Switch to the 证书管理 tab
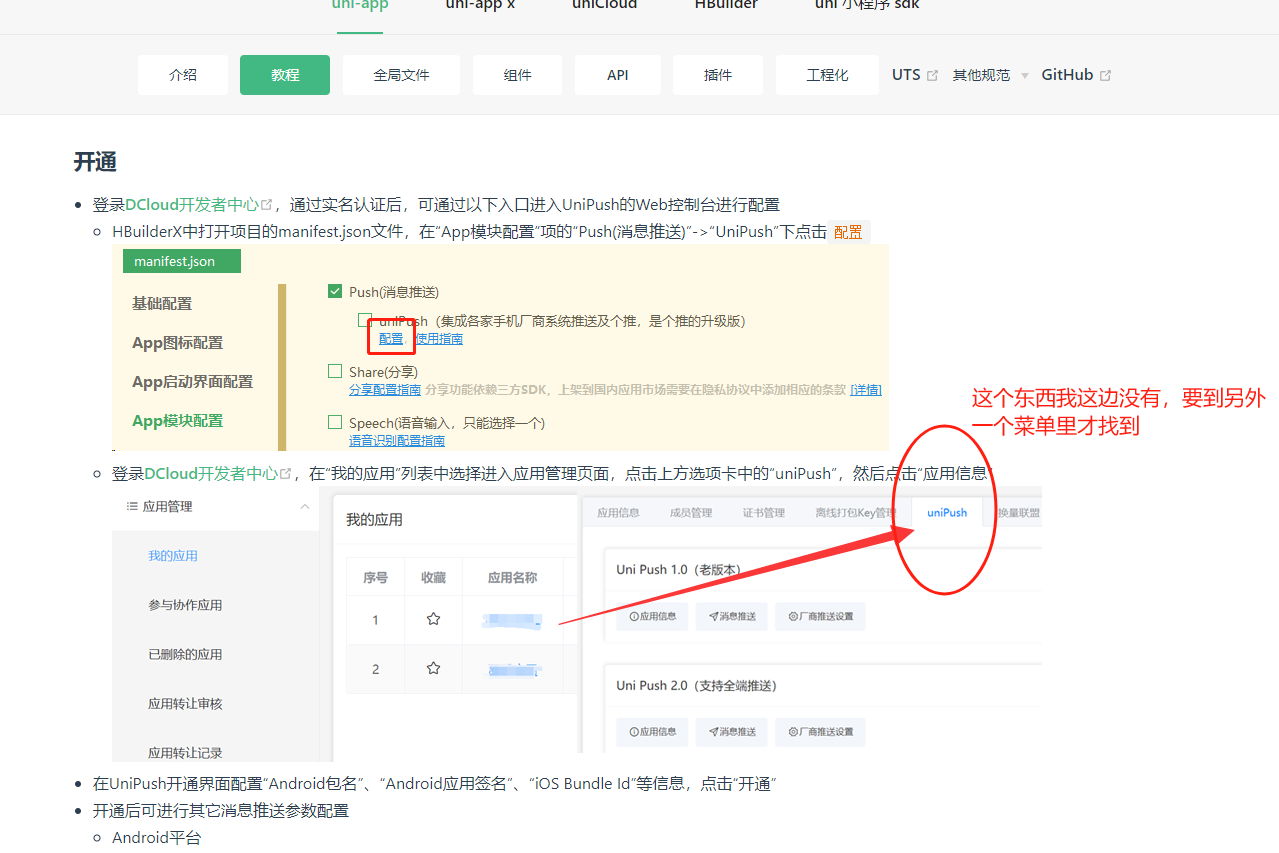Viewport: 1279px width, 853px height. tap(763, 513)
